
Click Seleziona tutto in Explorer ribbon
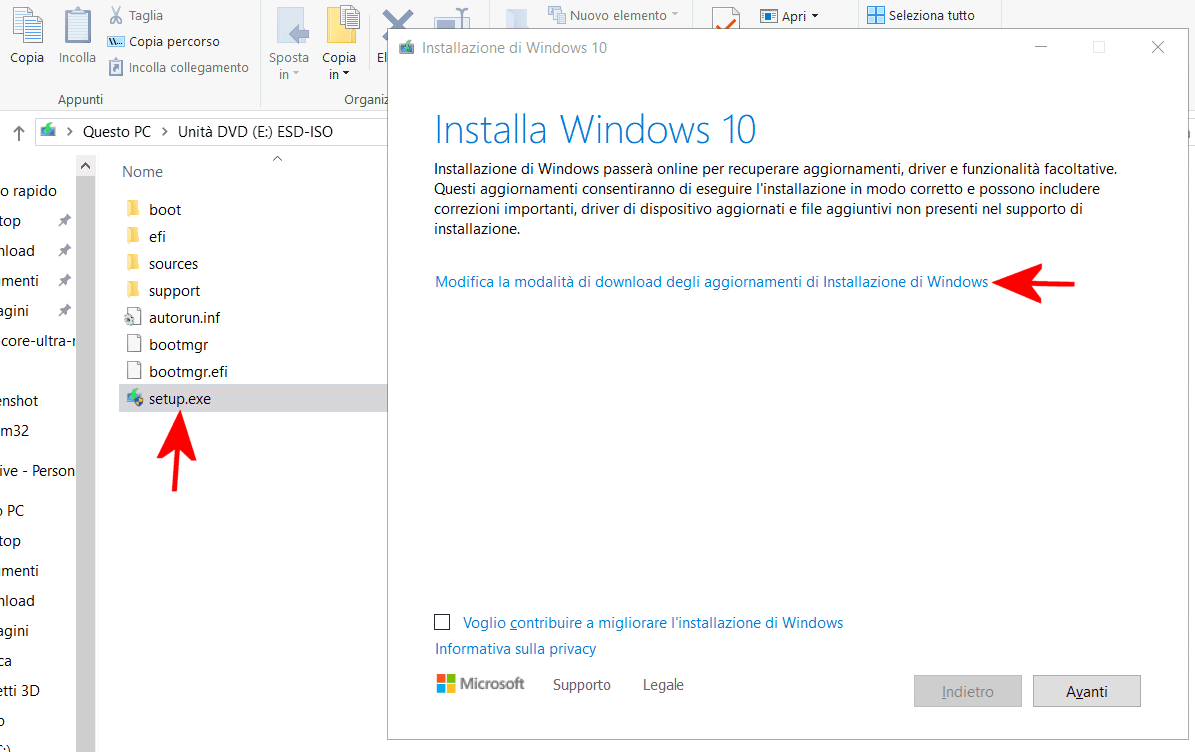(x=921, y=15)
